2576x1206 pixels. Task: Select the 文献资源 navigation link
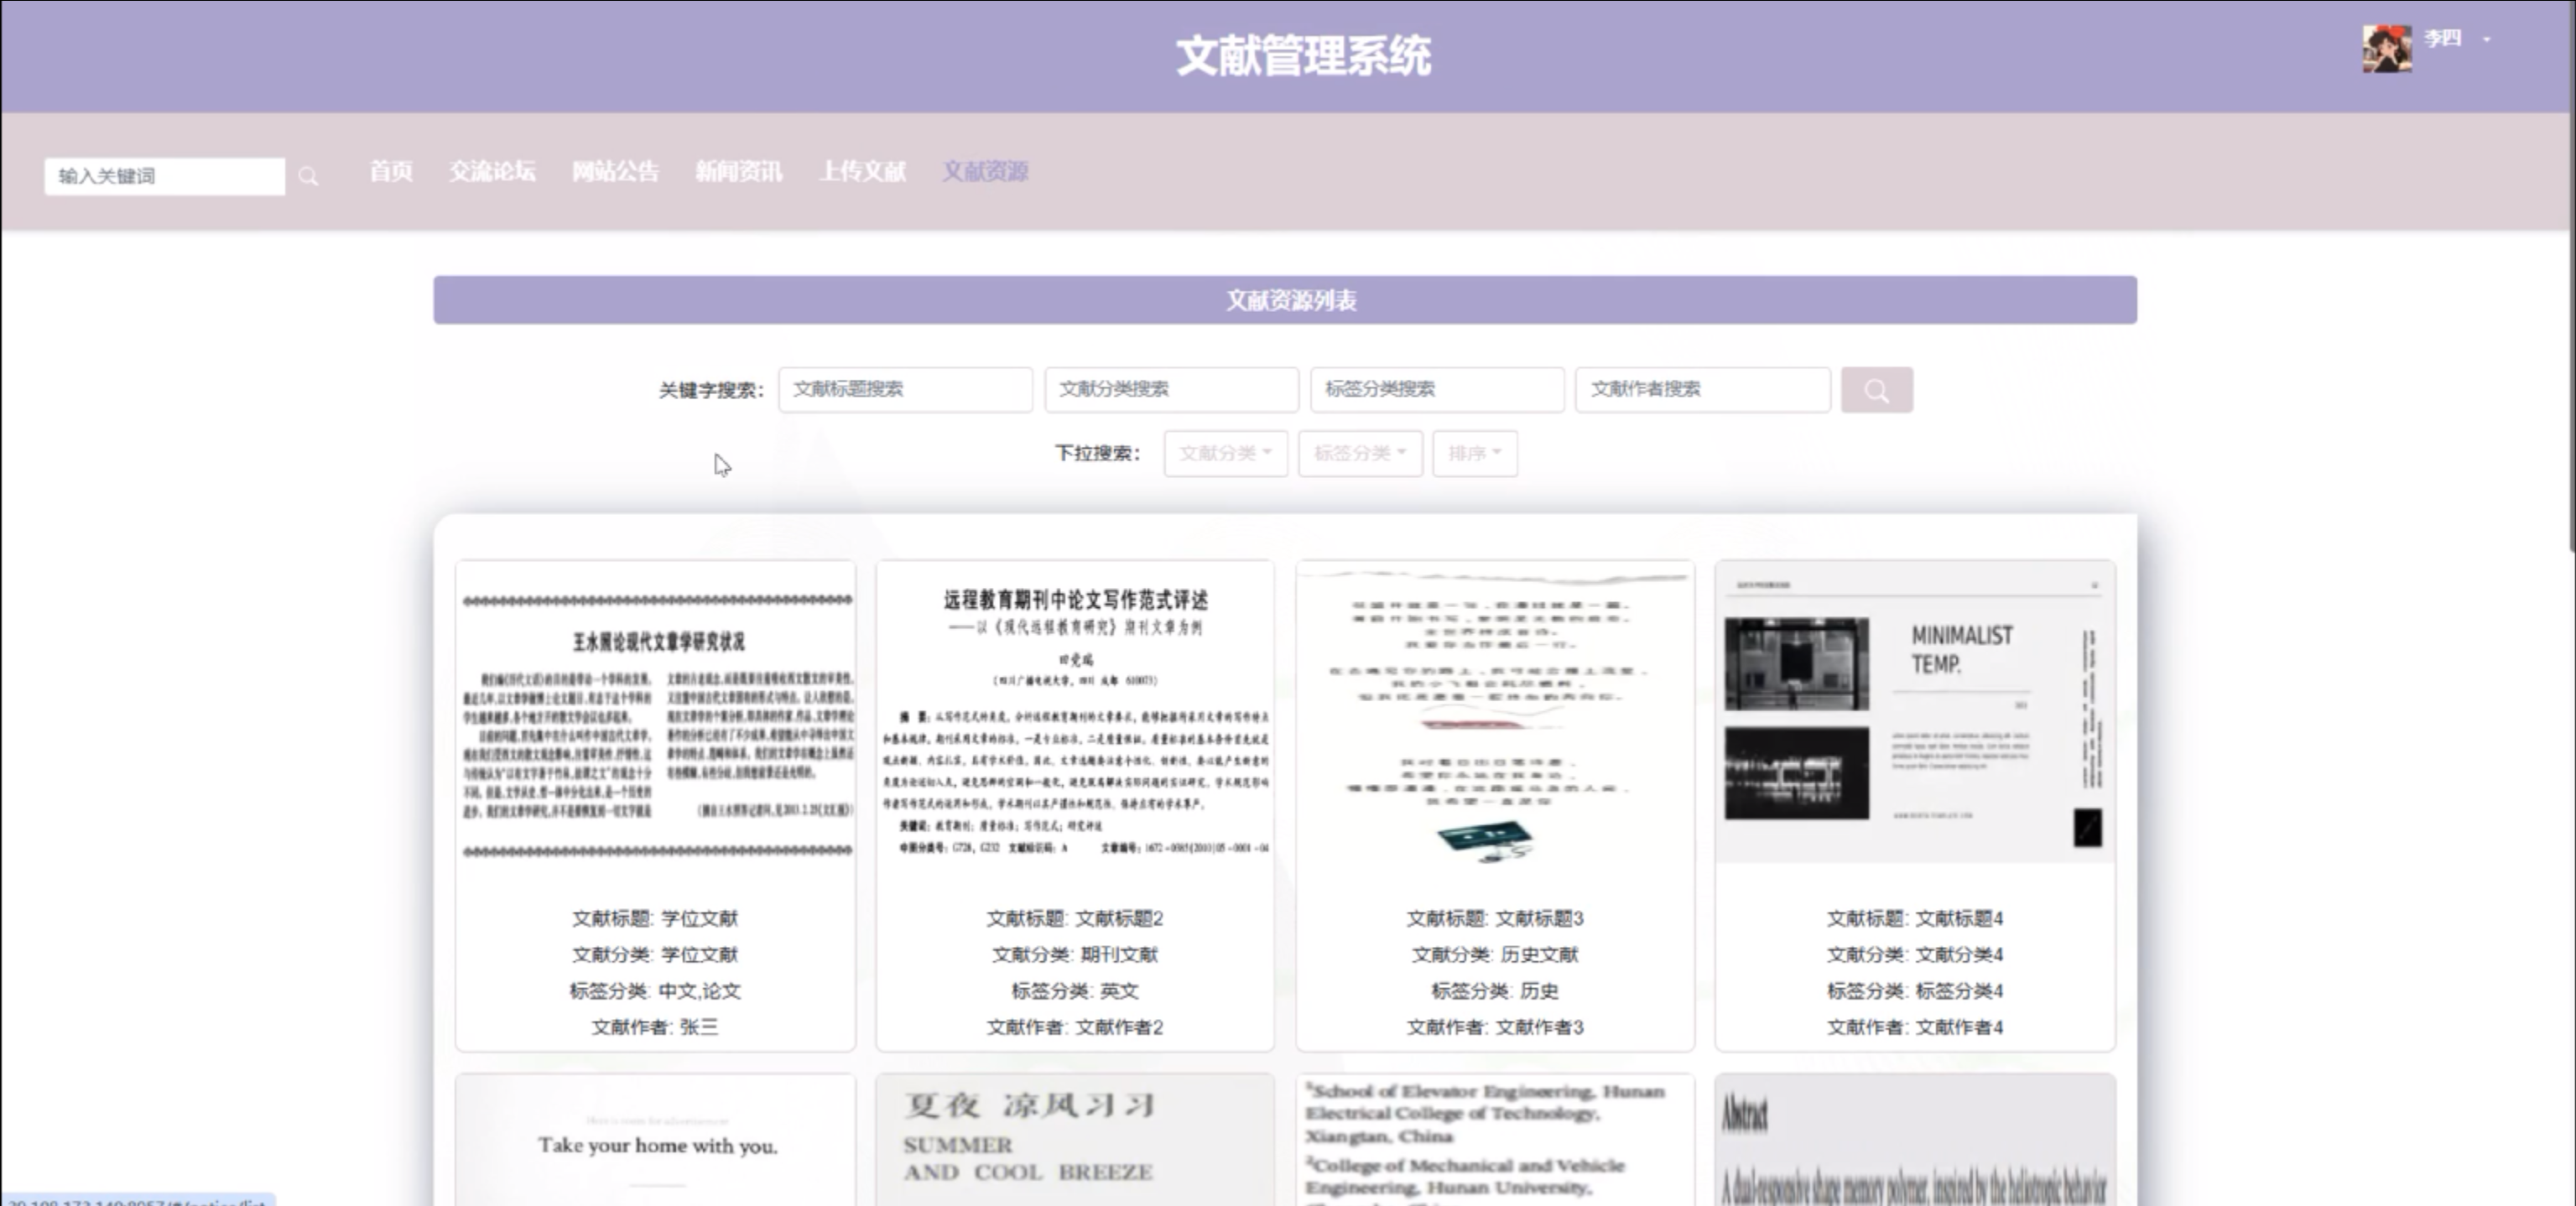coord(985,172)
